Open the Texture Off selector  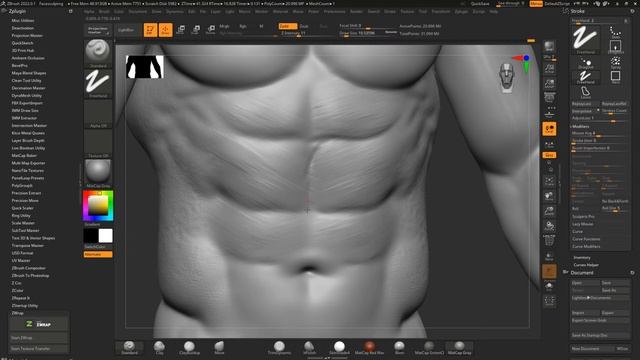98,144
